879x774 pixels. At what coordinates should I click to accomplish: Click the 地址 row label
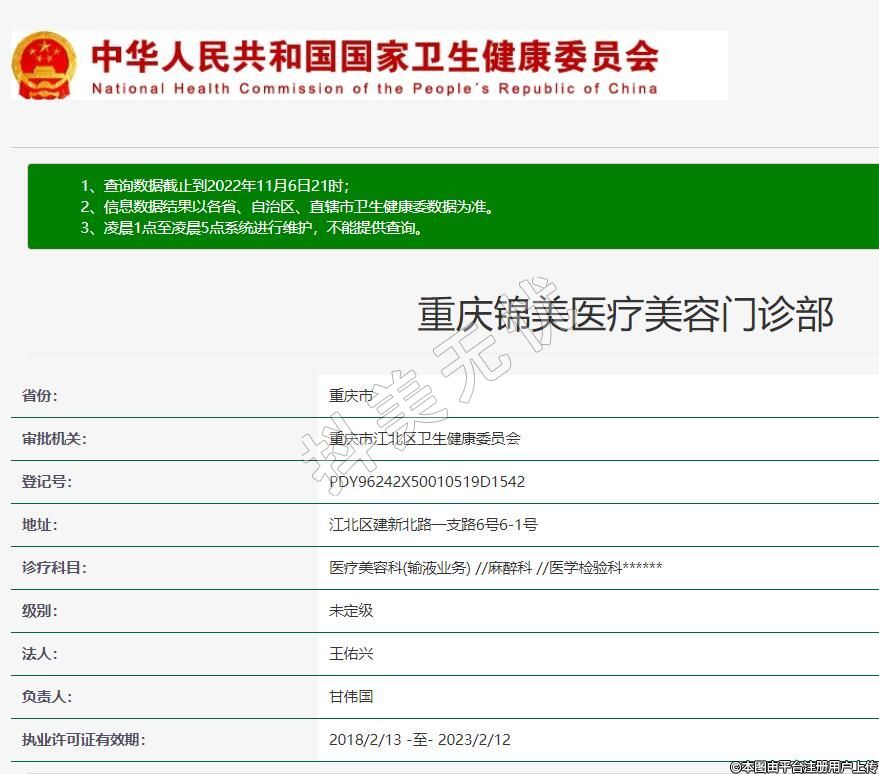pyautogui.click(x=40, y=525)
